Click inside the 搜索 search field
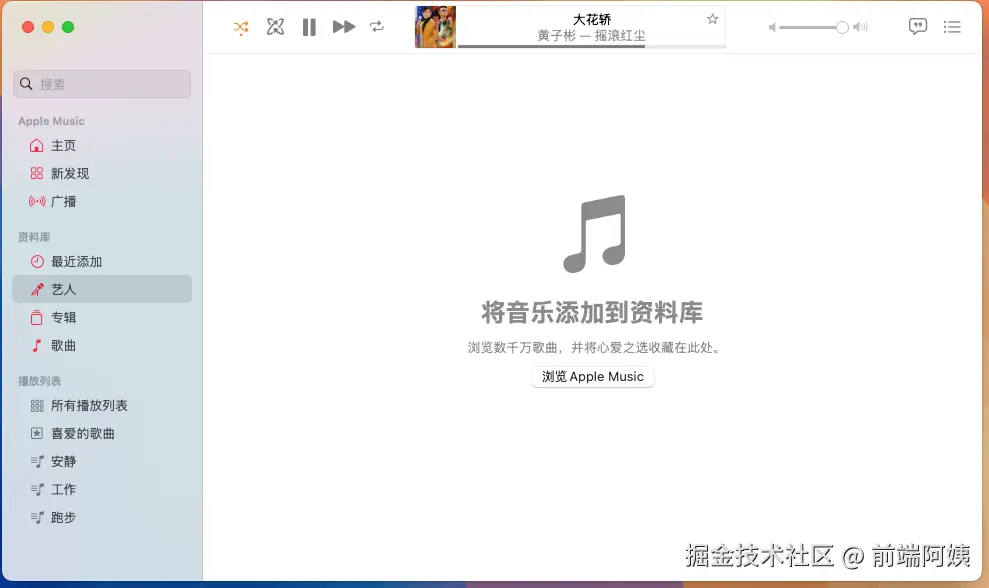 coord(101,84)
